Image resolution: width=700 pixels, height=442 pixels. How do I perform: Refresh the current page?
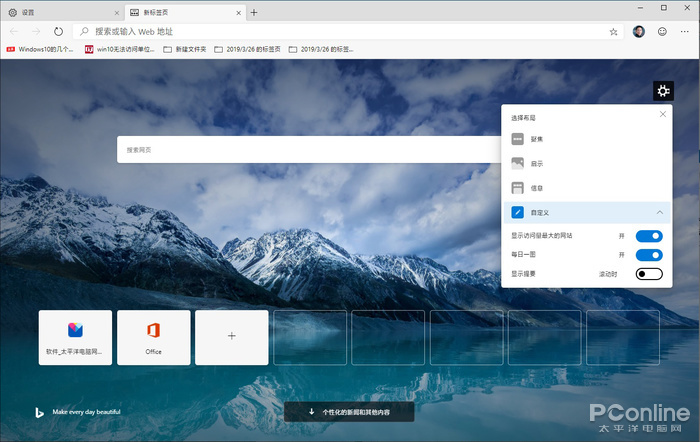pos(58,31)
